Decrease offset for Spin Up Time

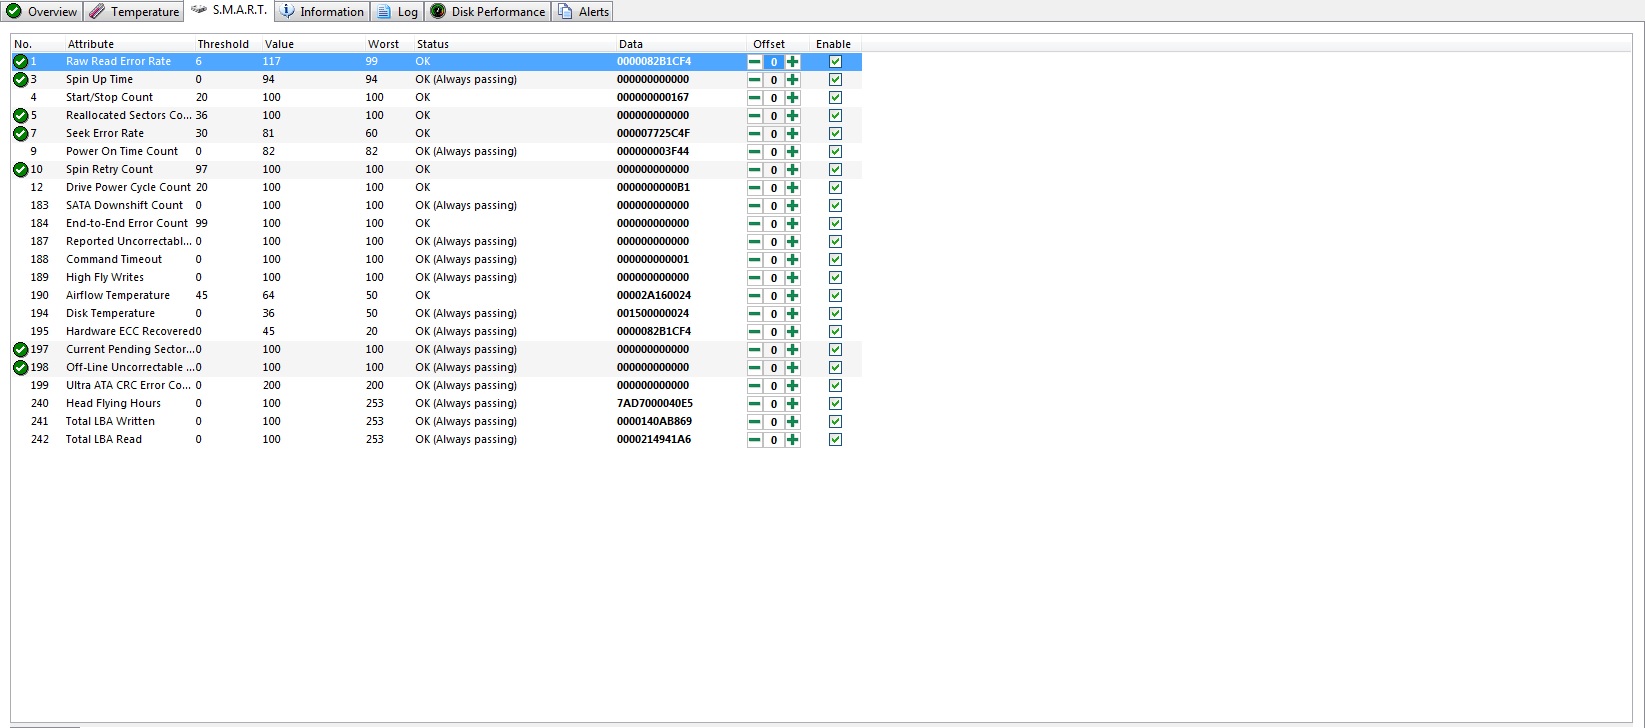click(755, 80)
